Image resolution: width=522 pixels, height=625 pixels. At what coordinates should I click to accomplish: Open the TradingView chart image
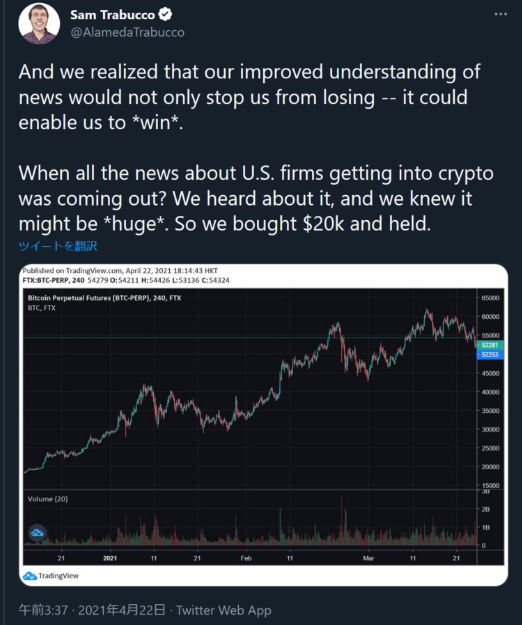pyautogui.click(x=263, y=425)
